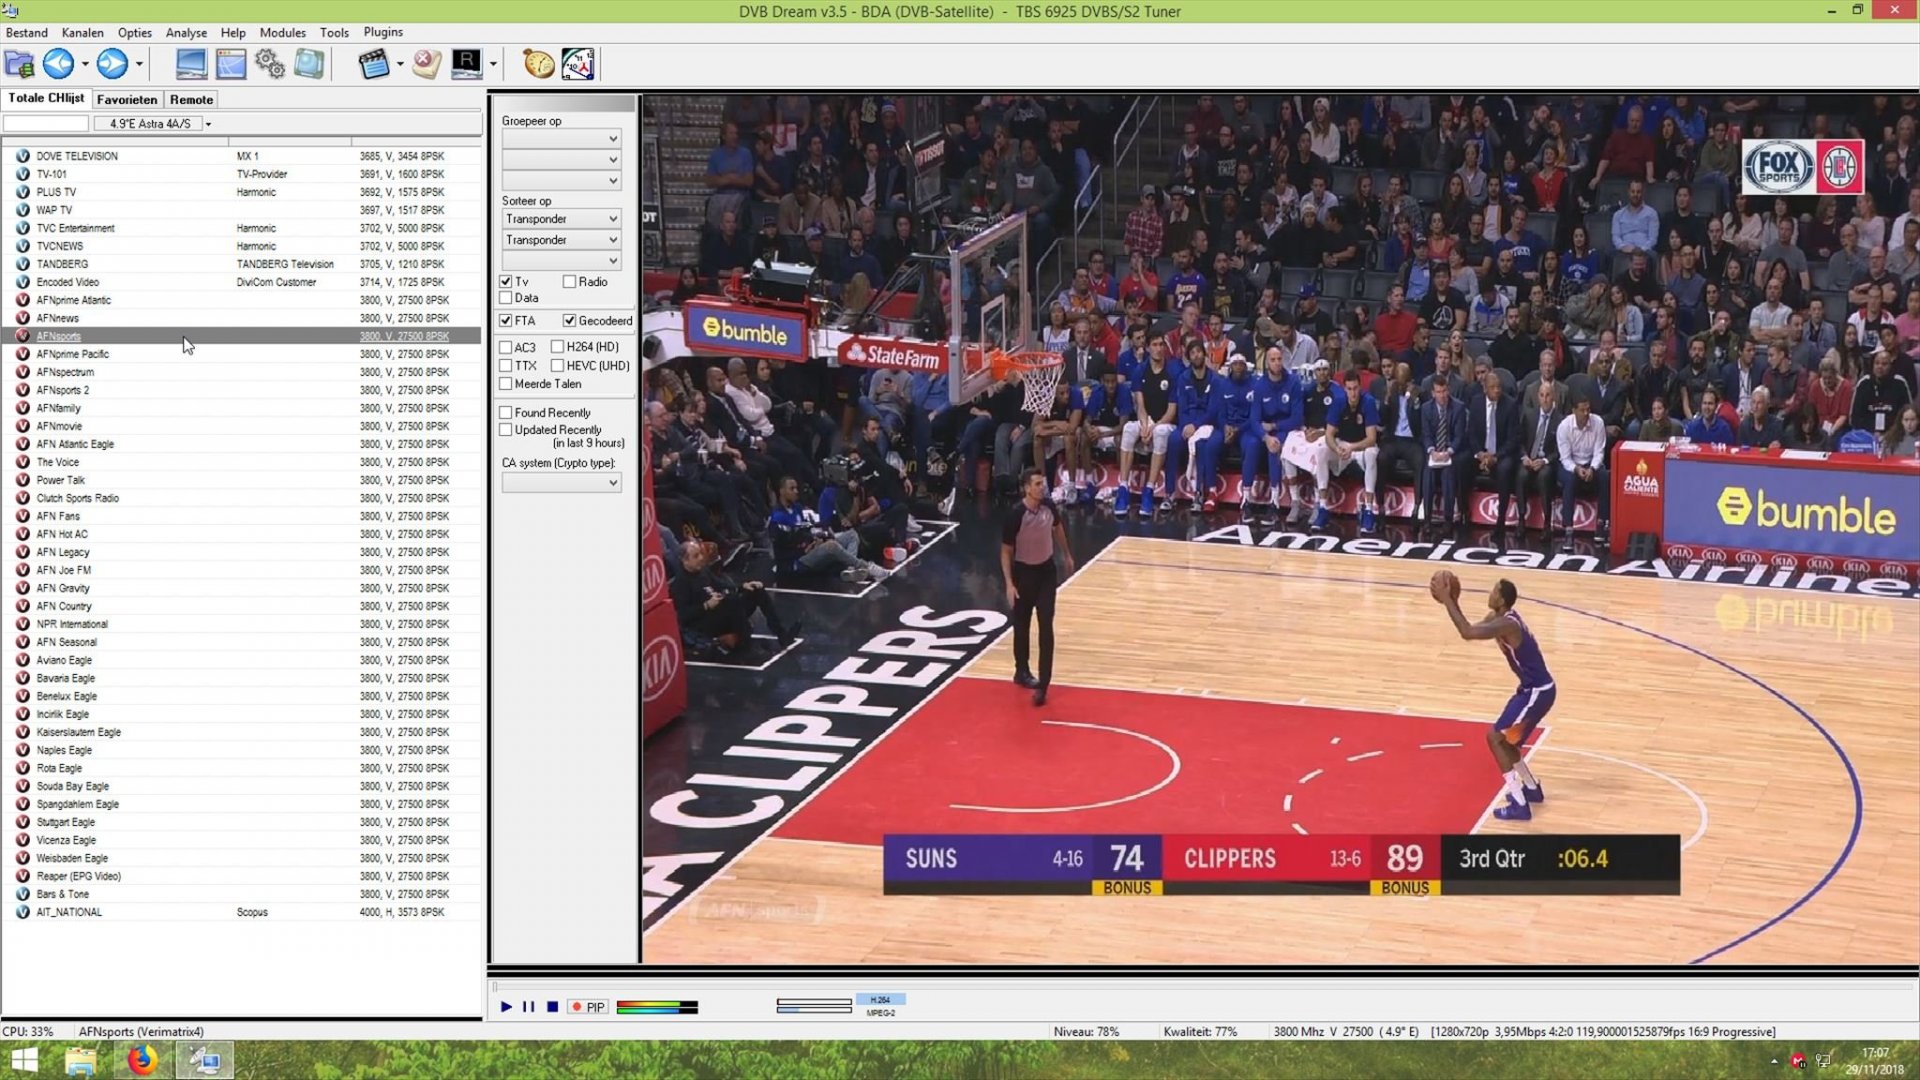Viewport: 1920px width, 1080px height.
Task: Open settings using the gears icon
Action: (268, 63)
